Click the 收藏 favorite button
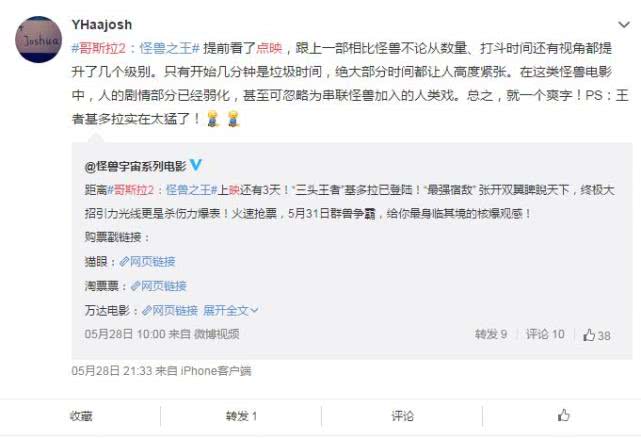This screenshot has width=641, height=439. tap(81, 416)
